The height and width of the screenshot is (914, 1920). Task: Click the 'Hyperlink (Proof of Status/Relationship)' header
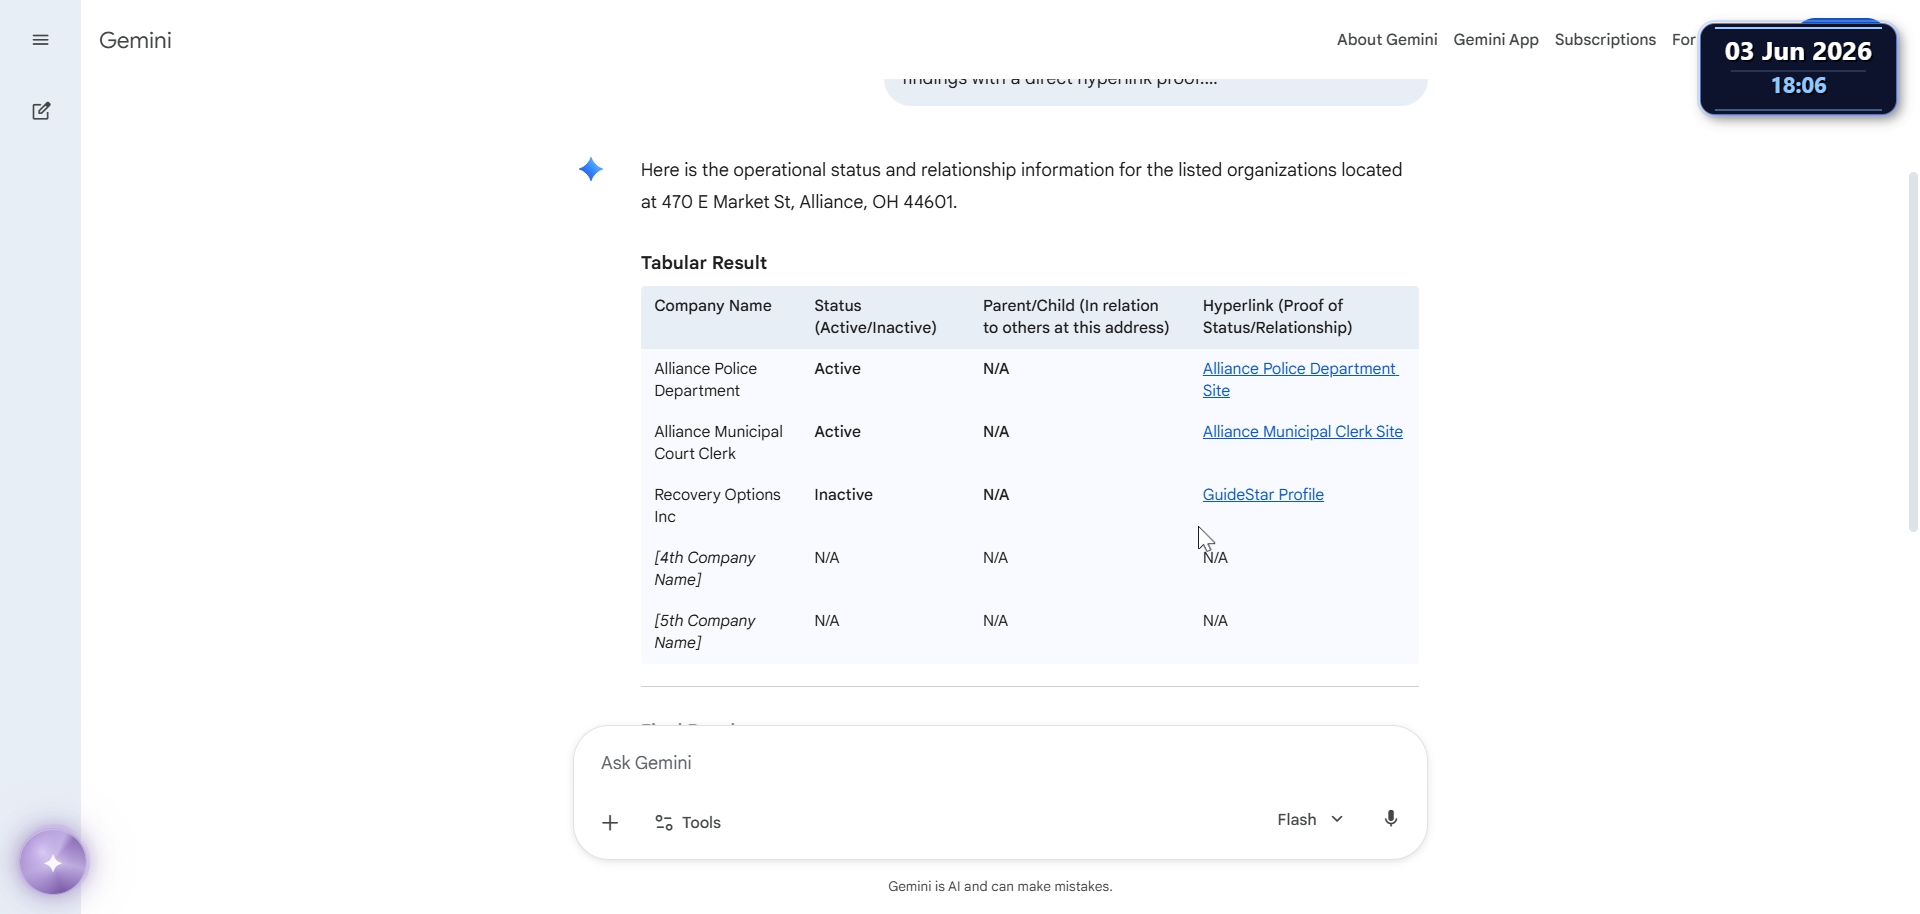point(1277,317)
